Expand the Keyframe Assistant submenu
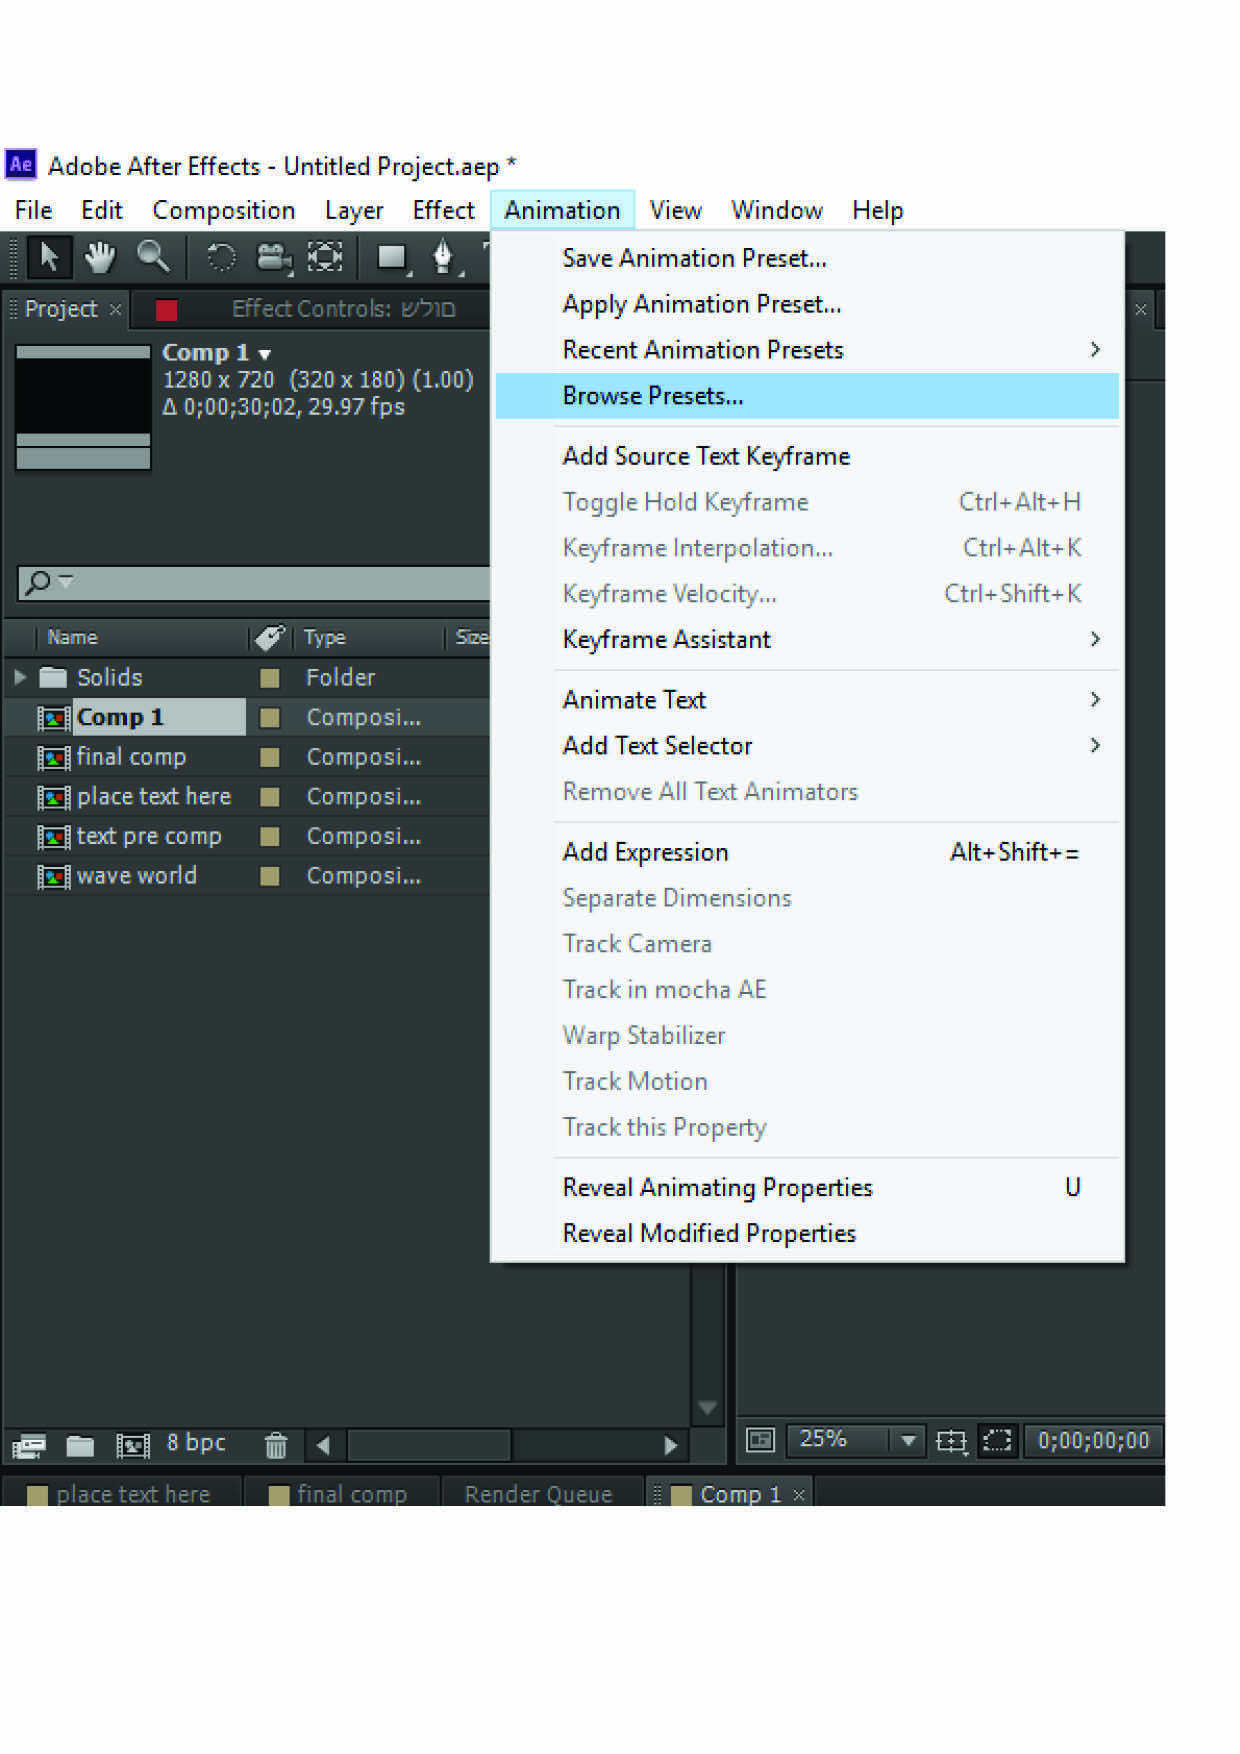The width and height of the screenshot is (1240, 1754). pyautogui.click(x=1095, y=638)
